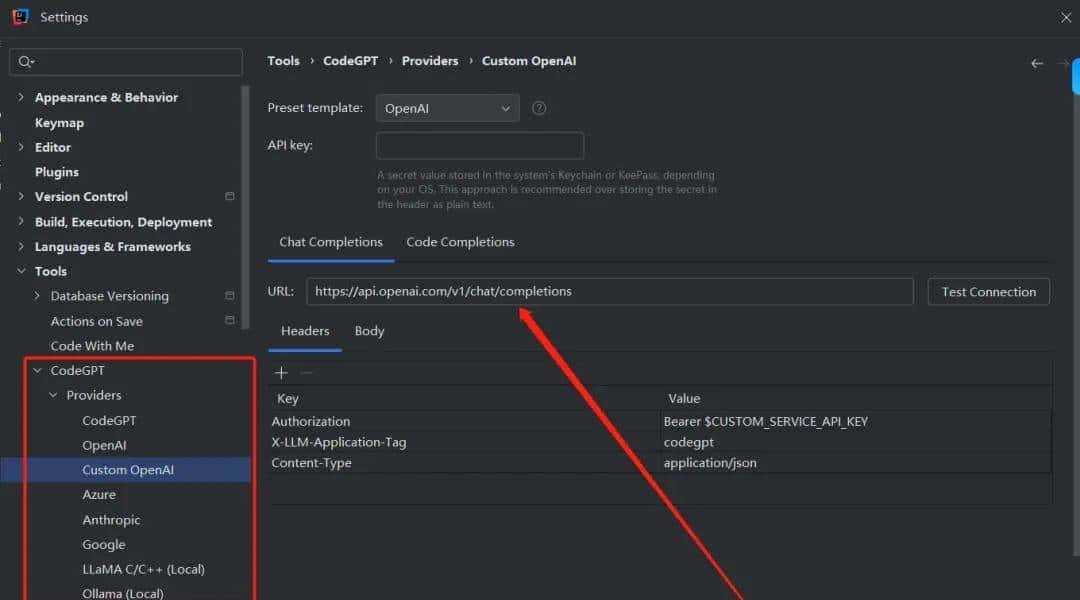Open the Headers tab

(305, 331)
